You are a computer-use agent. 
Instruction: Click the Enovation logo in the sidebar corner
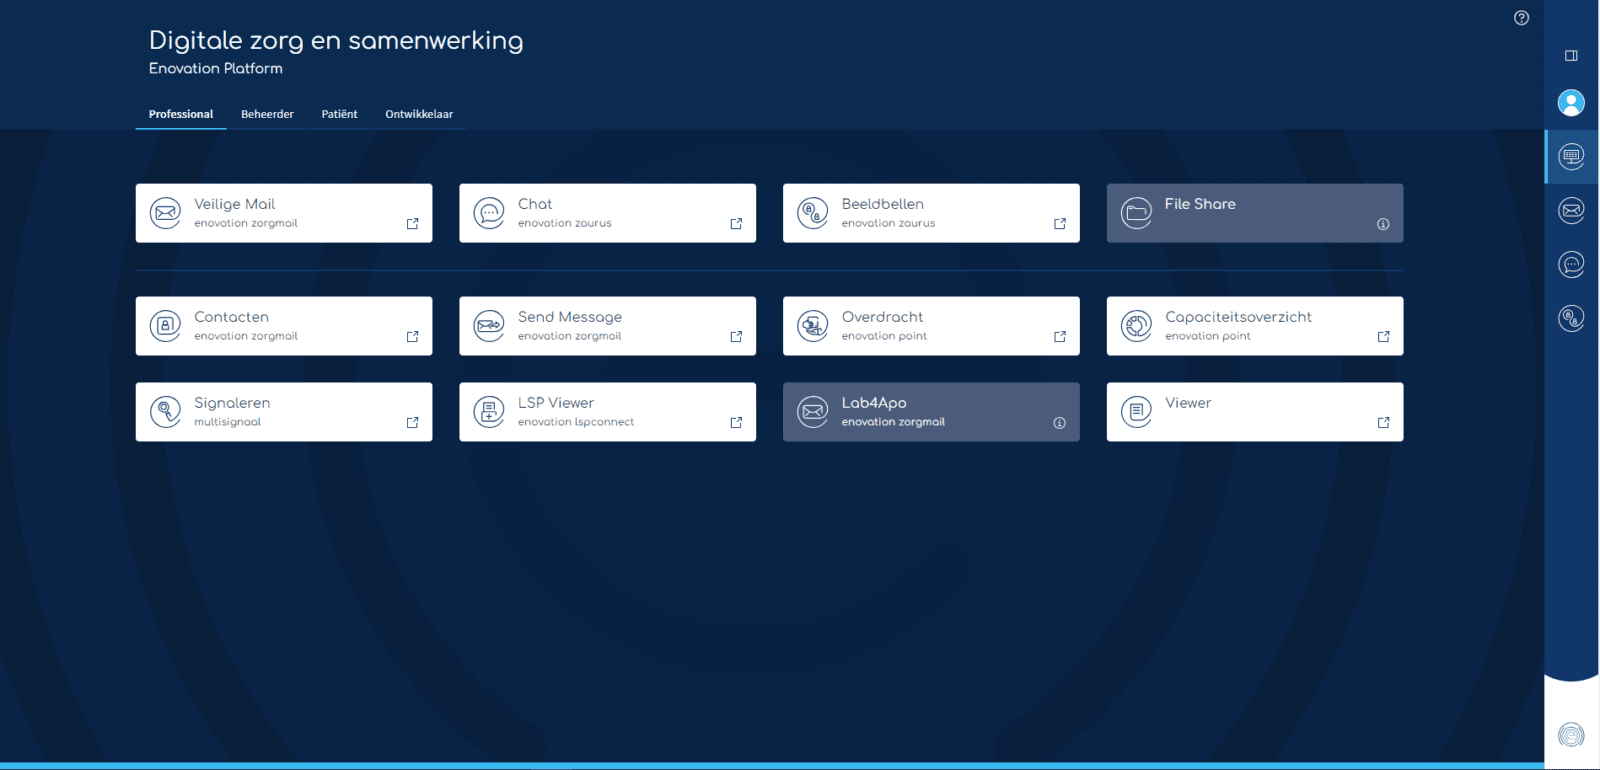1571,735
